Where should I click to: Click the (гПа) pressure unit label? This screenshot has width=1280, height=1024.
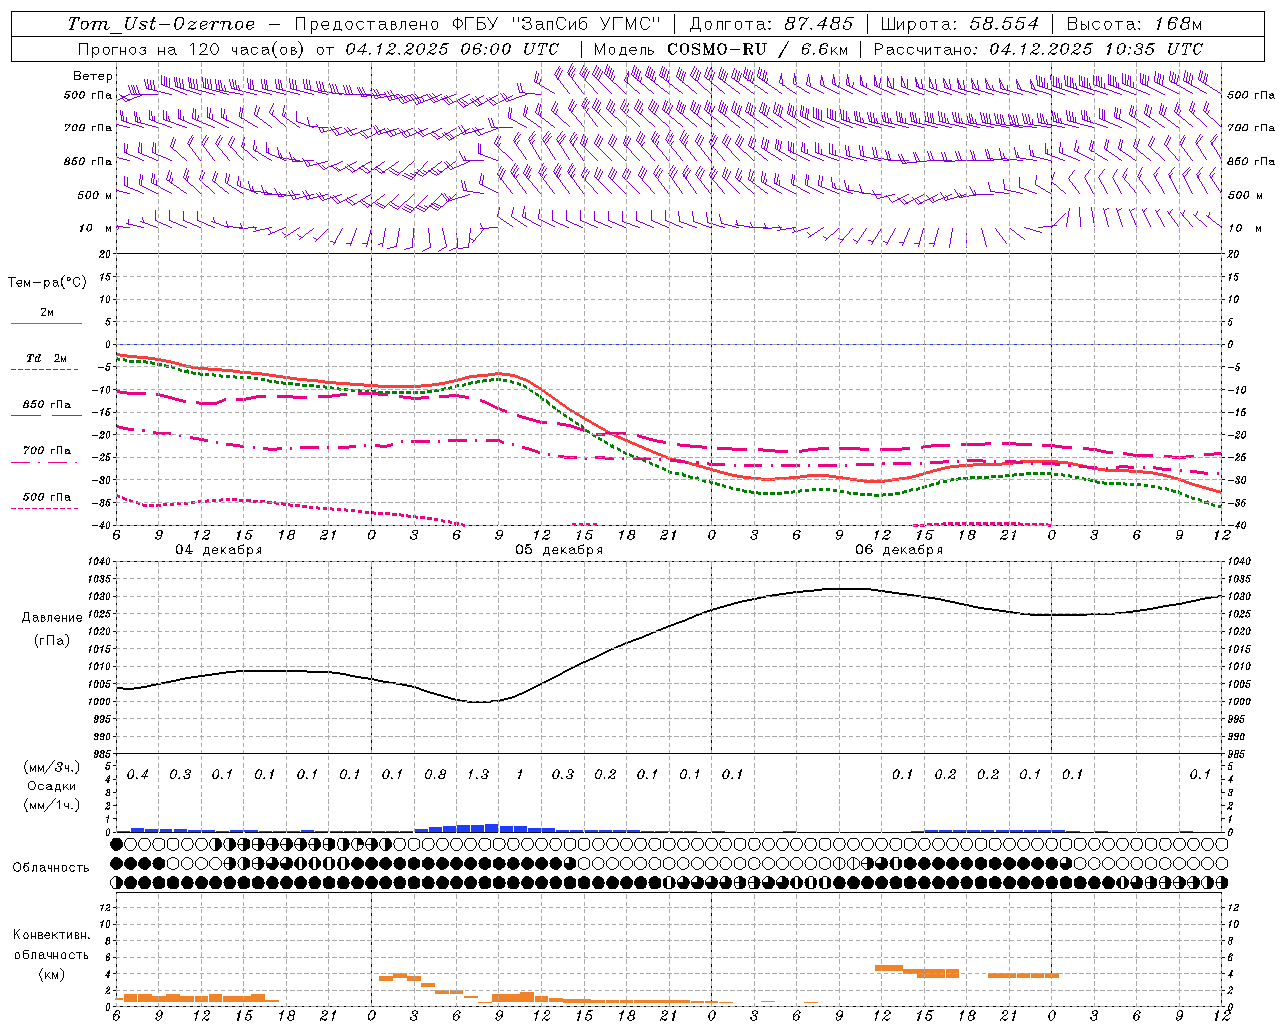tap(52, 640)
